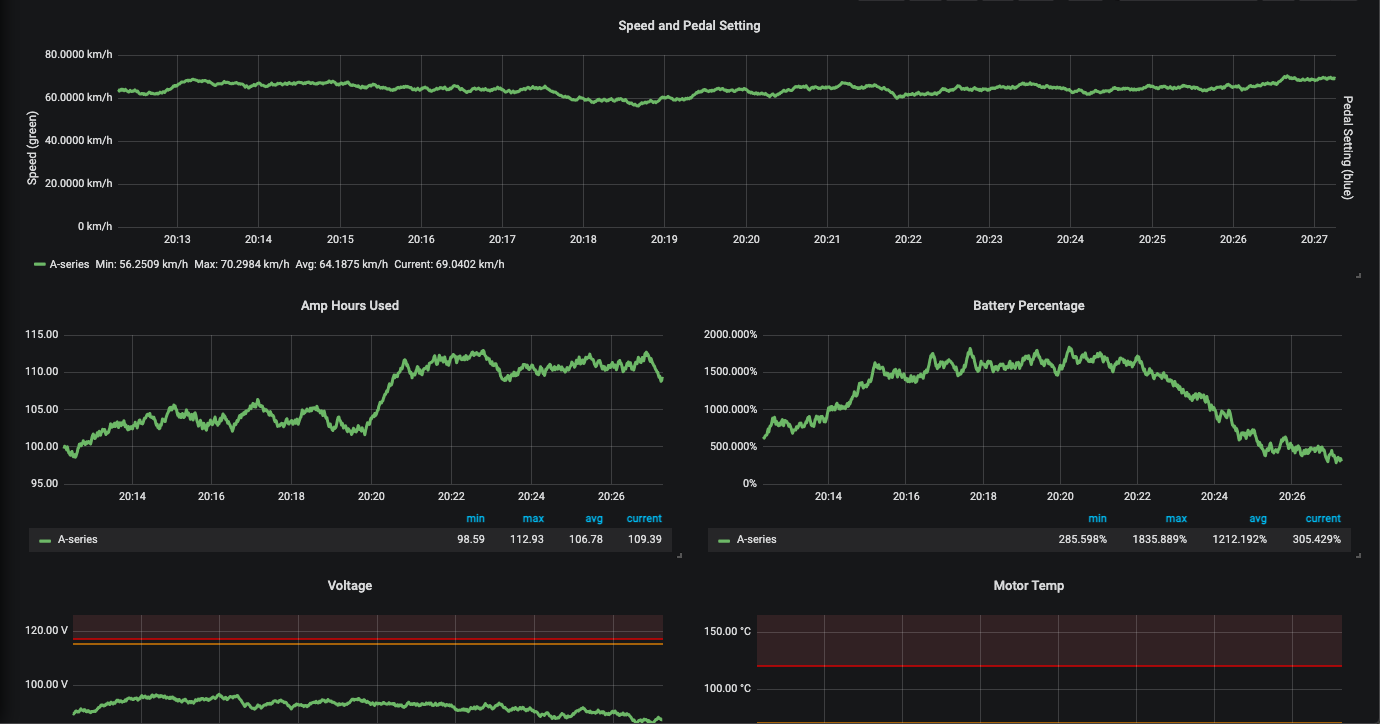Screen dimensions: 1380x724
Task: Open the Speed and Pedal Setting panel menu
Action: point(689,26)
